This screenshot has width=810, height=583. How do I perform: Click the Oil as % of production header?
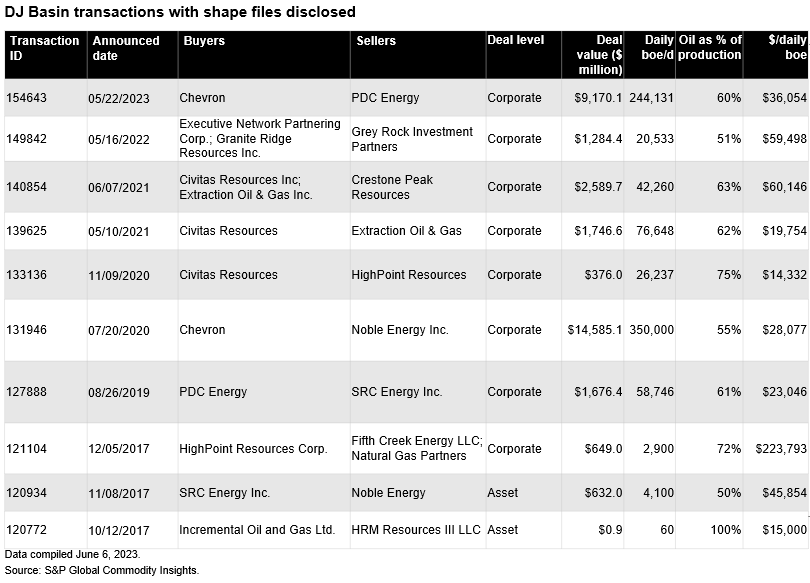tap(709, 48)
